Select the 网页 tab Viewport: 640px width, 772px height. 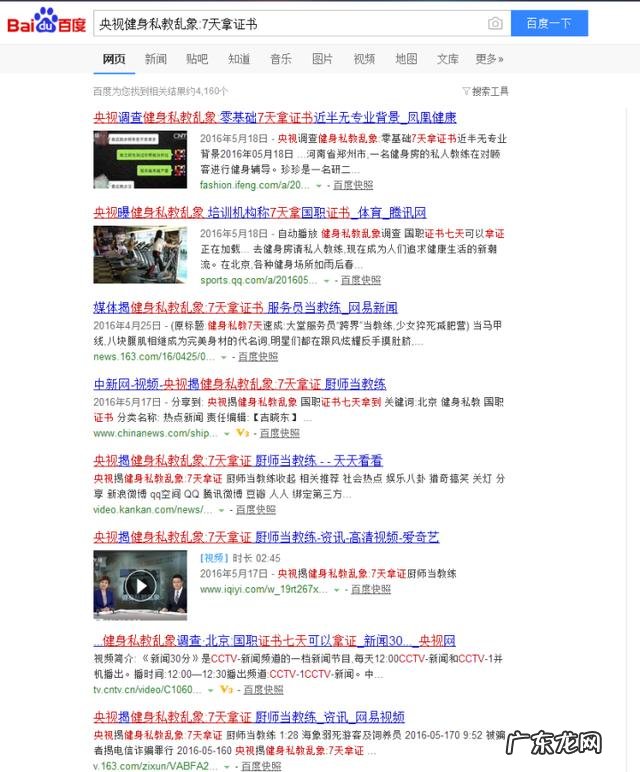[x=114, y=59]
